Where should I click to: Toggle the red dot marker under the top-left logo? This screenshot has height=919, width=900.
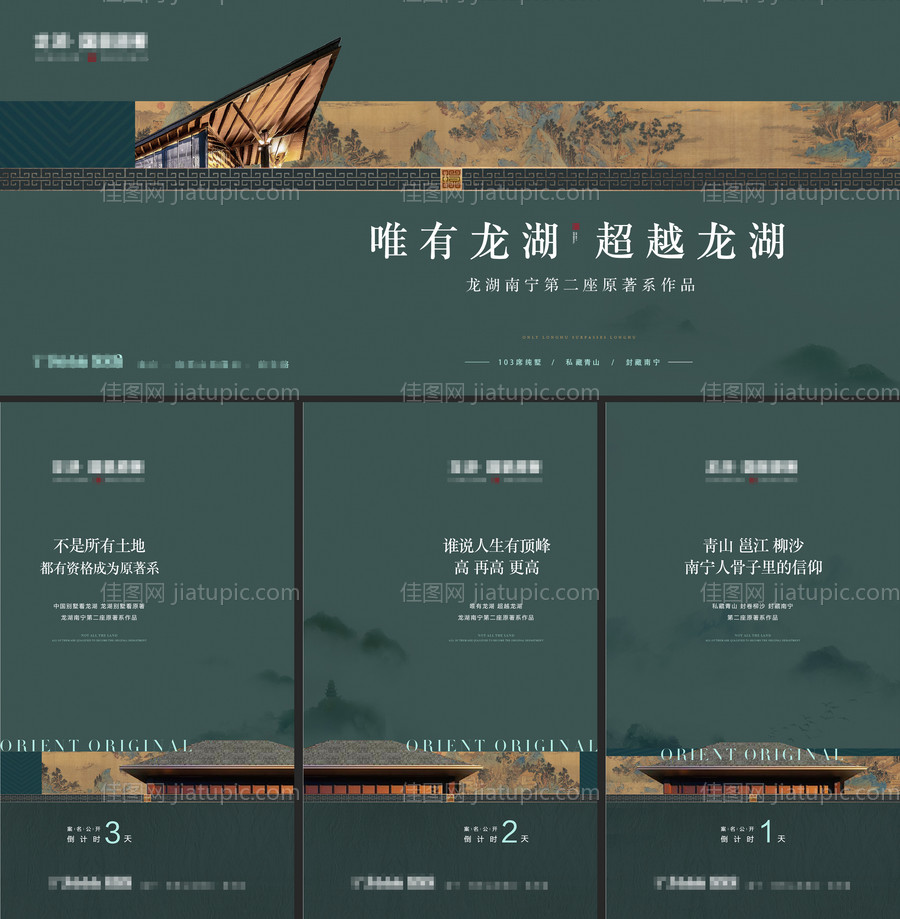tap(92, 57)
